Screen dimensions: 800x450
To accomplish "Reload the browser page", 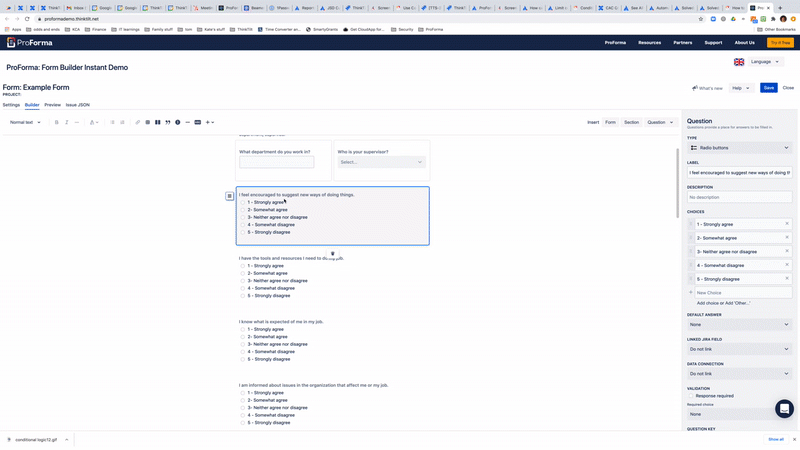I will pyautogui.click(x=27, y=19).
